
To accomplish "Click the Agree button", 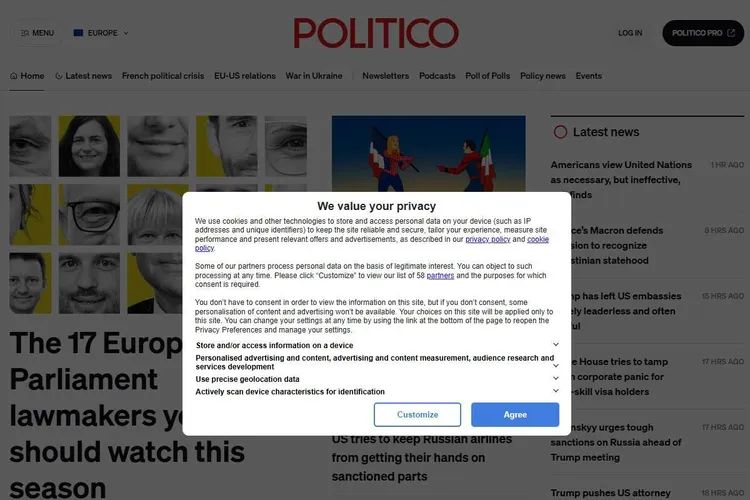I will click(515, 414).
